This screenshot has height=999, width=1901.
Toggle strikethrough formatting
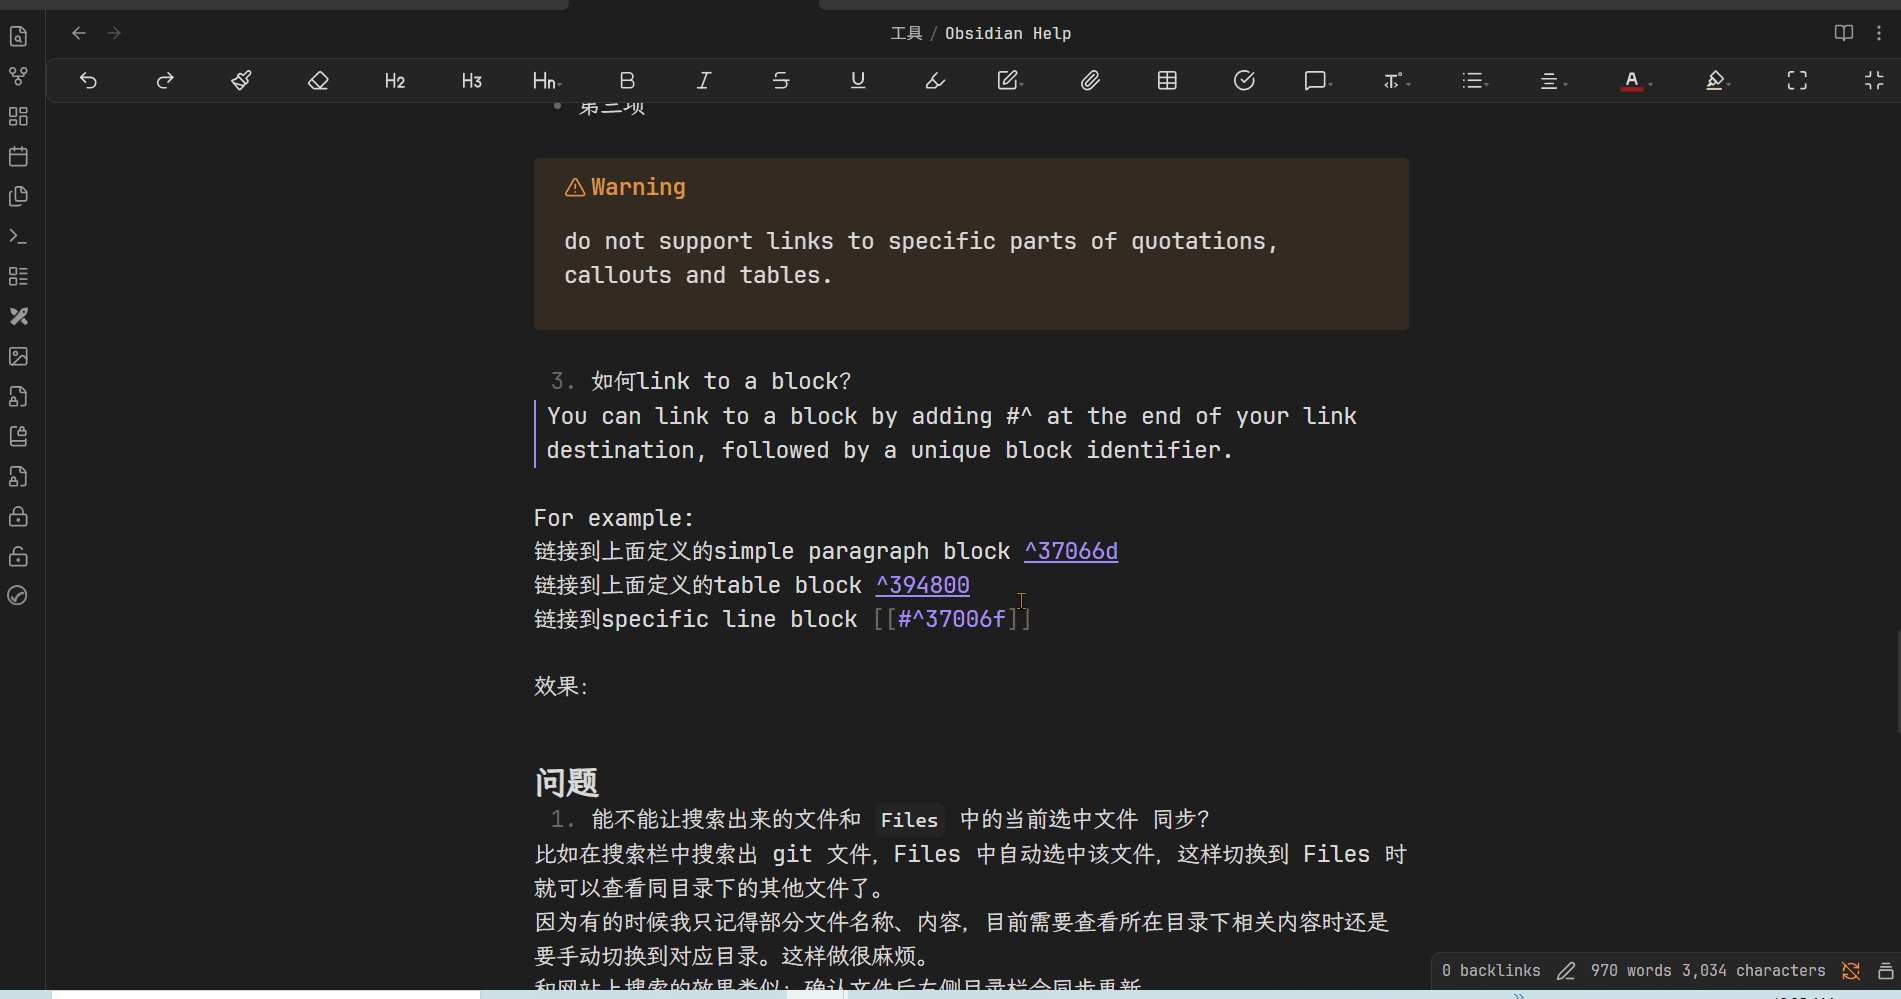[x=781, y=81]
